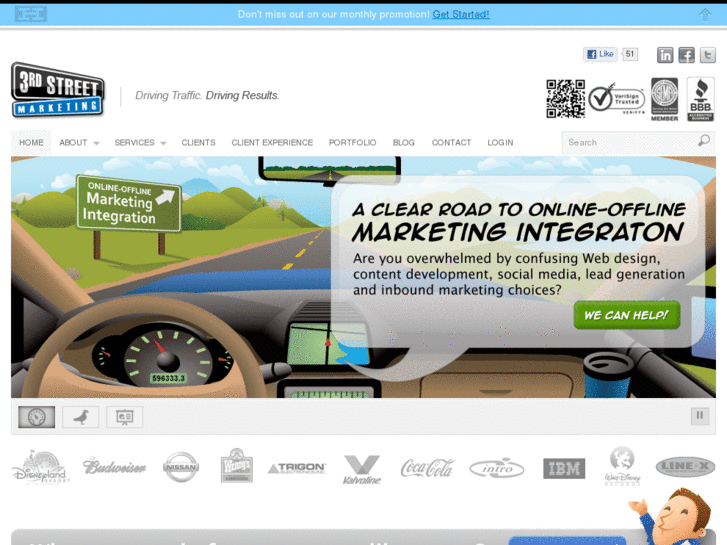The width and height of the screenshot is (727, 545).
Task: Open the SEMA member badge
Action: (x=664, y=99)
